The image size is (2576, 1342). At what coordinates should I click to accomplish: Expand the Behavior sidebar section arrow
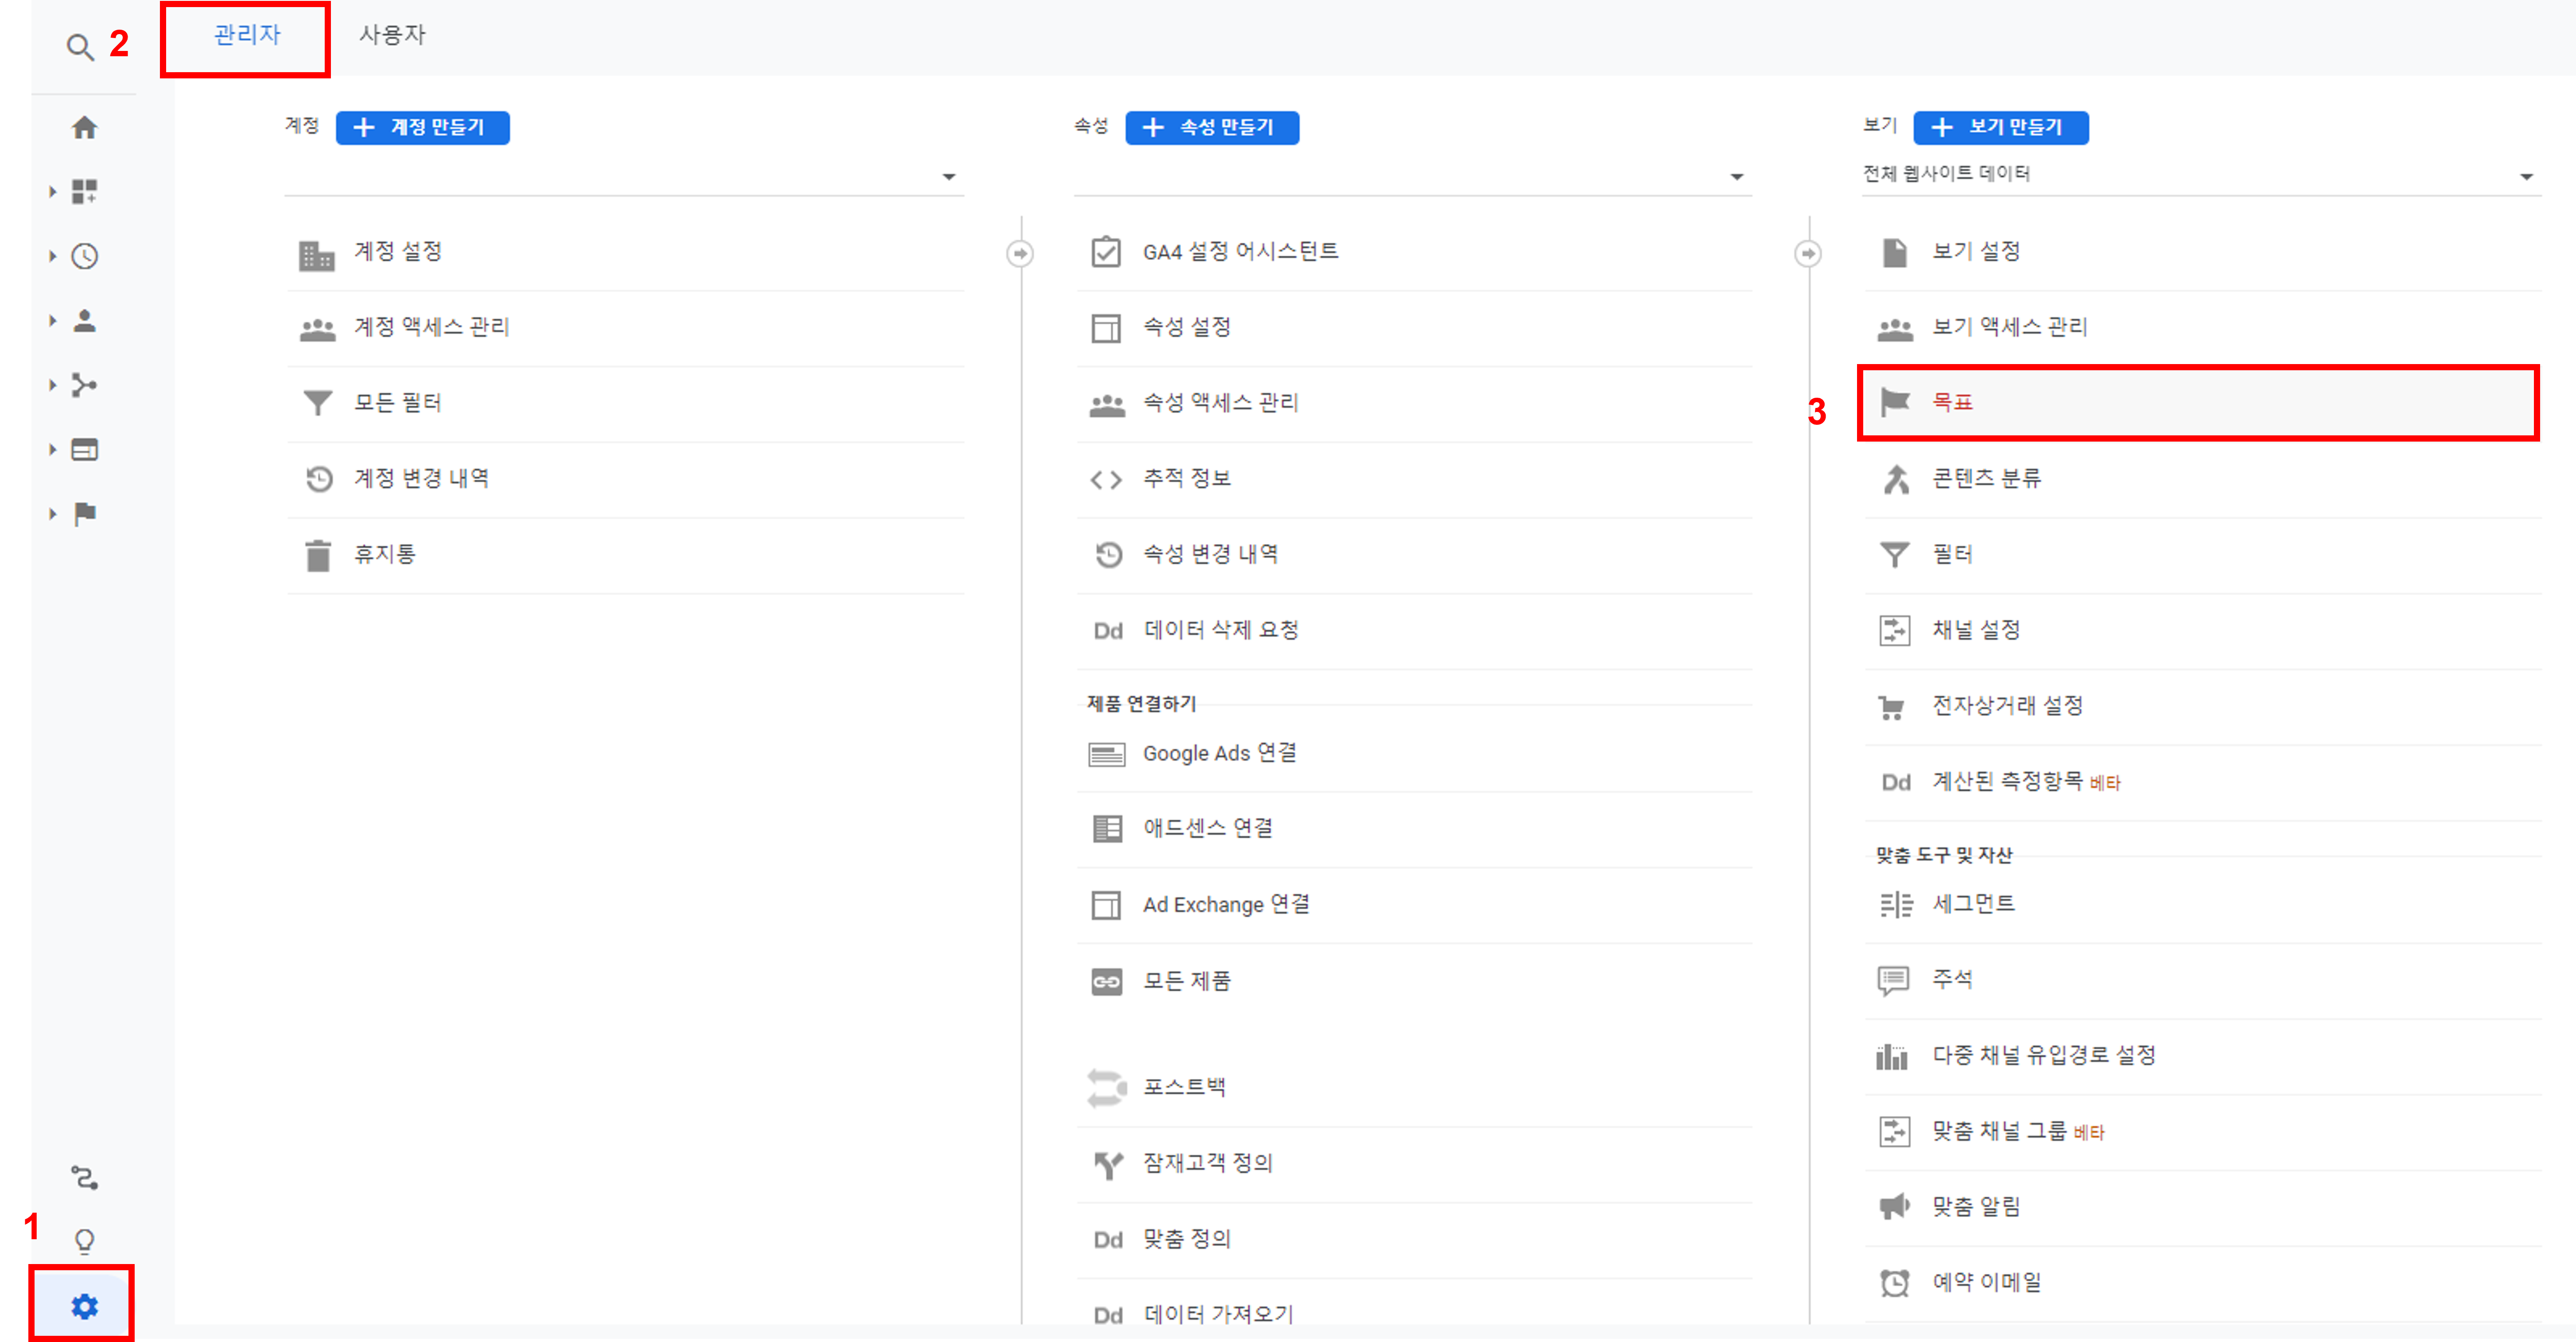point(53,450)
